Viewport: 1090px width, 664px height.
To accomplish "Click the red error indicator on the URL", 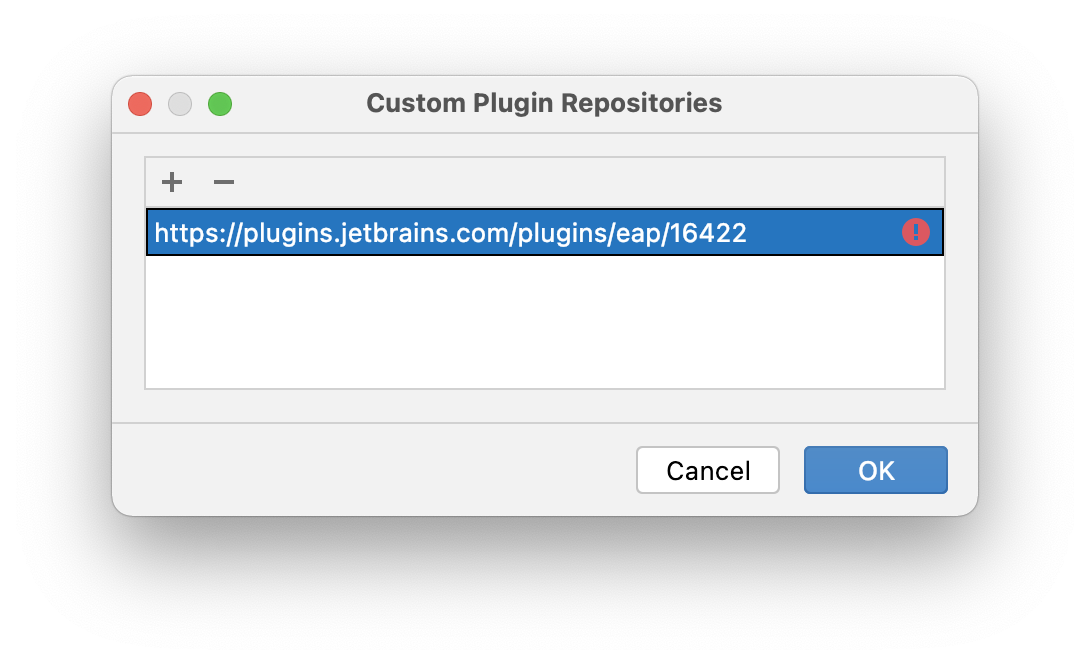I will pyautogui.click(x=917, y=232).
